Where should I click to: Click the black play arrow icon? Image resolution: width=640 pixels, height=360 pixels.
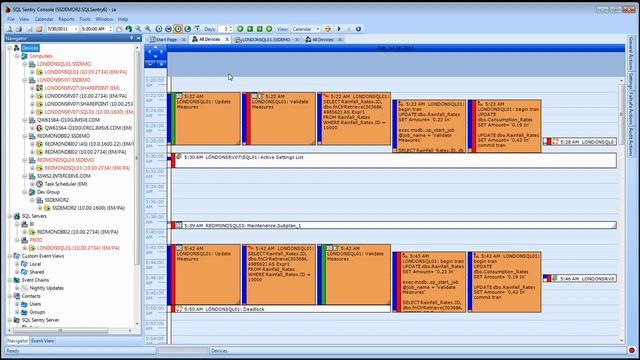coord(339,29)
